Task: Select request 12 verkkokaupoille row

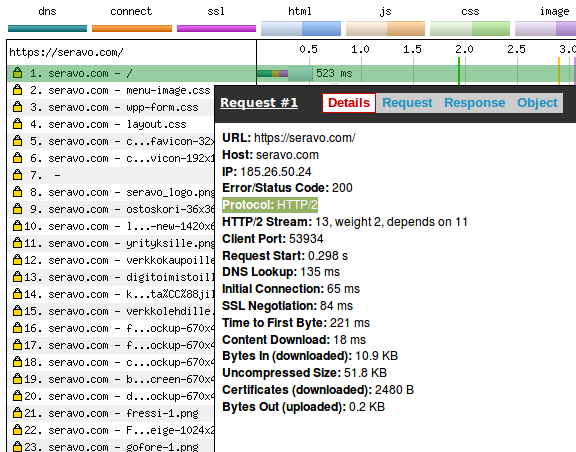Action: [x=110, y=260]
